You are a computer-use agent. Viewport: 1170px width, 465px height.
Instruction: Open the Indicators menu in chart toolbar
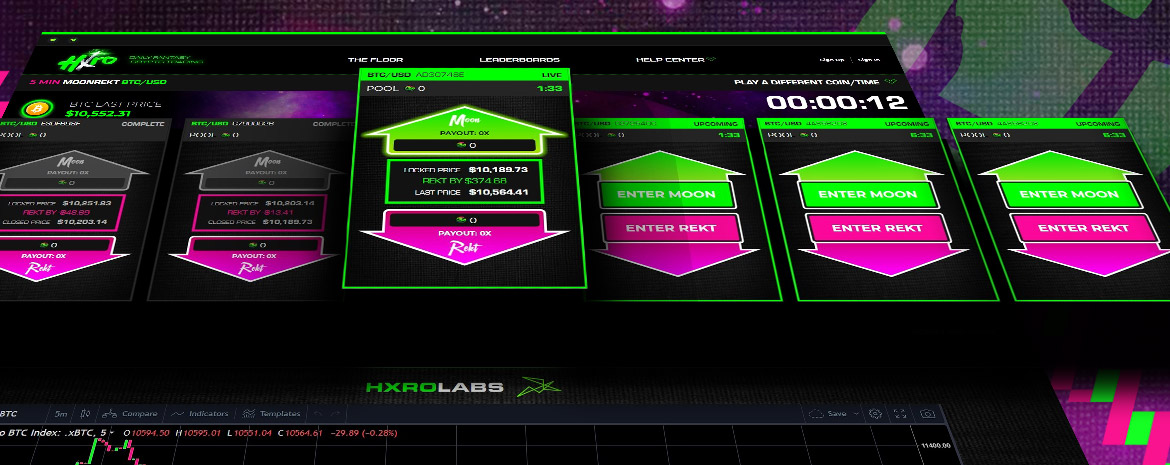point(200,413)
